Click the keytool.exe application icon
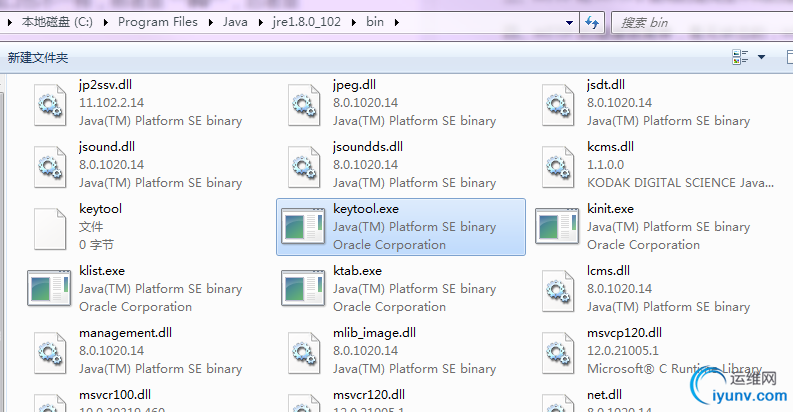 [x=303, y=226]
